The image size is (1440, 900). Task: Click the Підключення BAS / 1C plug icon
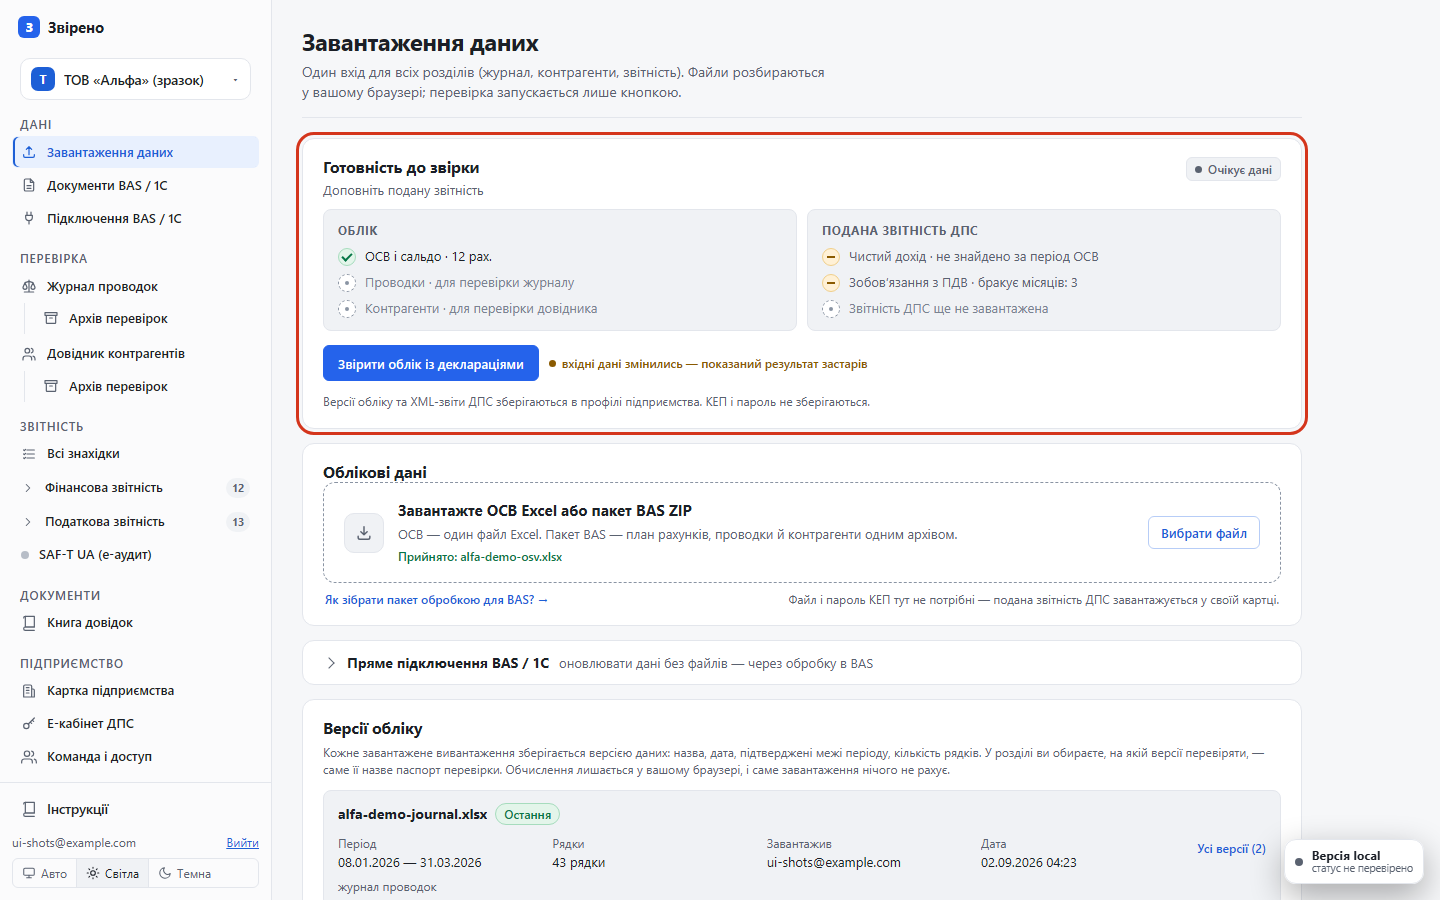29,218
